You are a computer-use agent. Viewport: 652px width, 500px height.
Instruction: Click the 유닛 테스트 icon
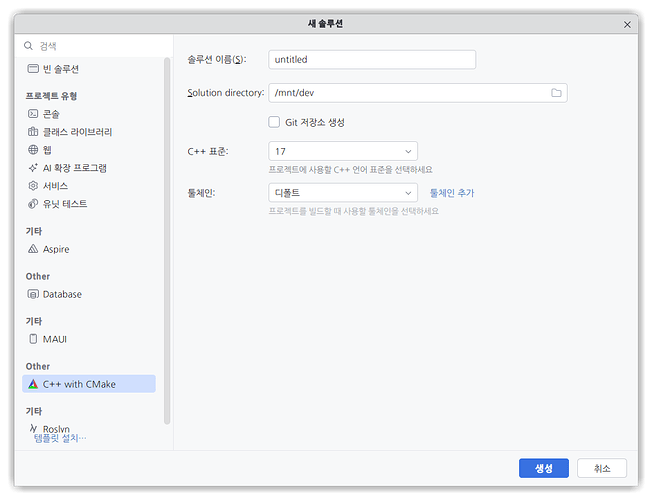33,203
